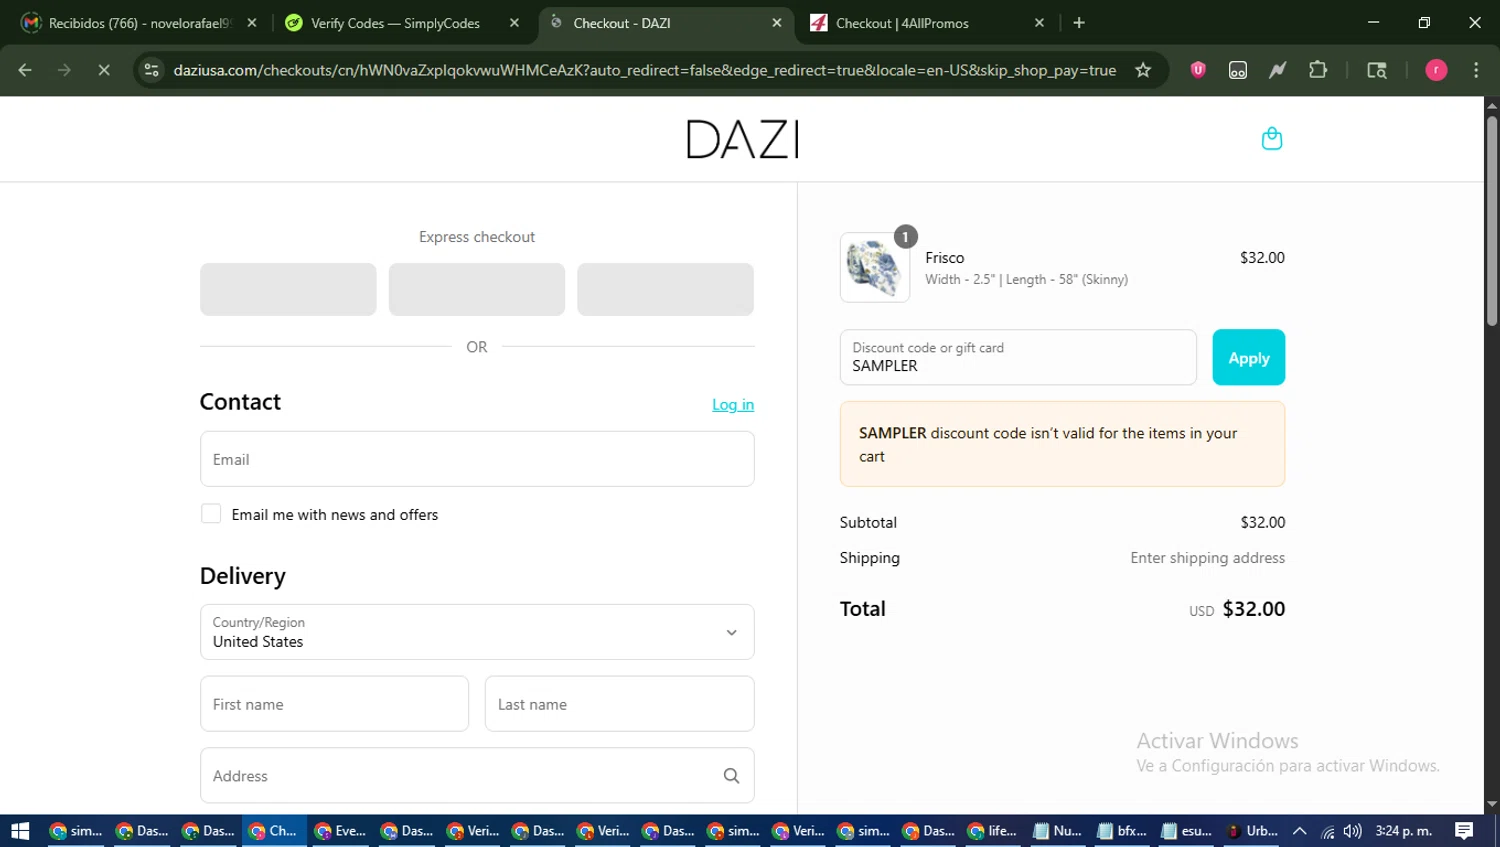Switch to Recibidos (766) Gmail tab
The width and height of the screenshot is (1500, 847).
point(140,23)
